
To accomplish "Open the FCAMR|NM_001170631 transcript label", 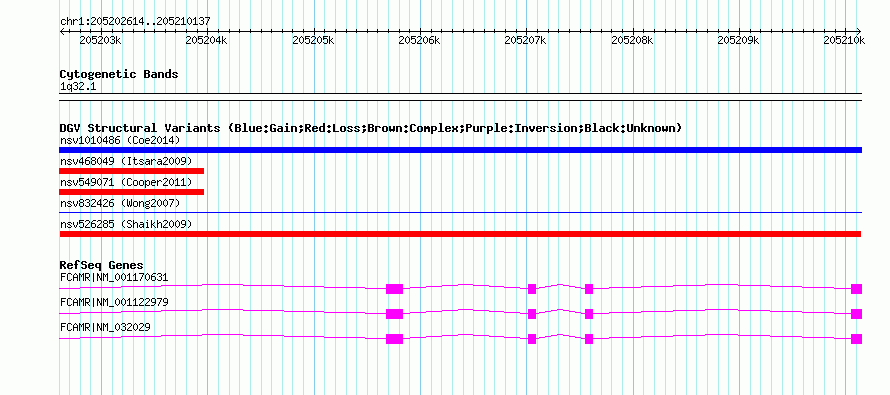I will pos(114,277).
